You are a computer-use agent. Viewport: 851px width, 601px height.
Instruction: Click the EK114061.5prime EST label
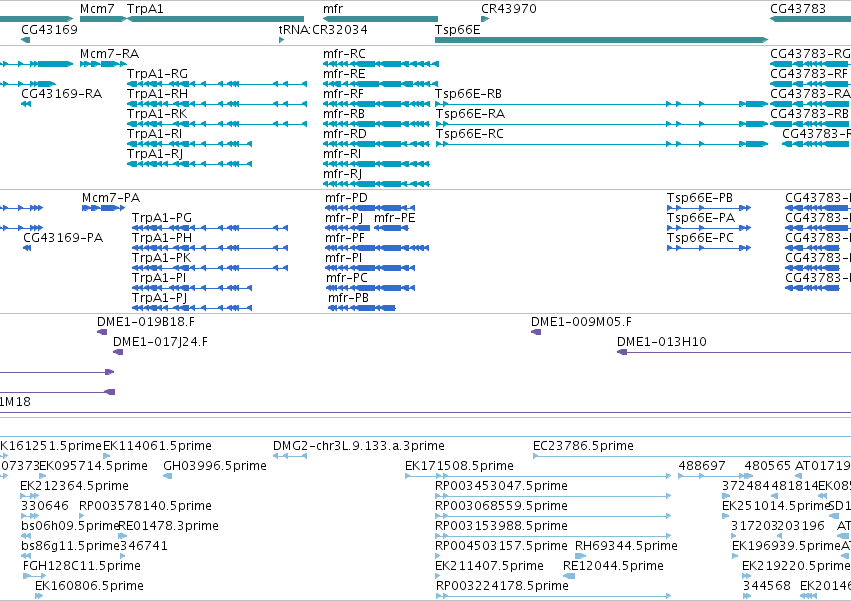pyautogui.click(x=157, y=446)
